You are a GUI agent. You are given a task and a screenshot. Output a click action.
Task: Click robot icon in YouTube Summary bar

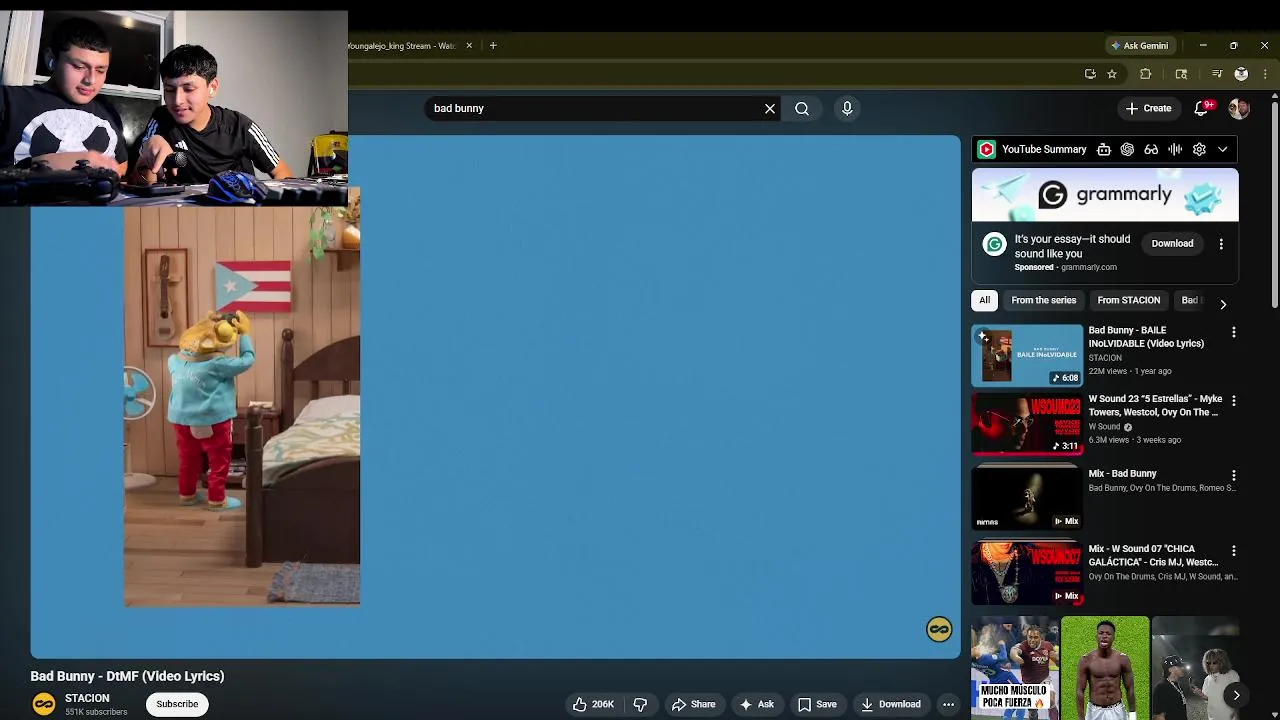(x=1104, y=149)
